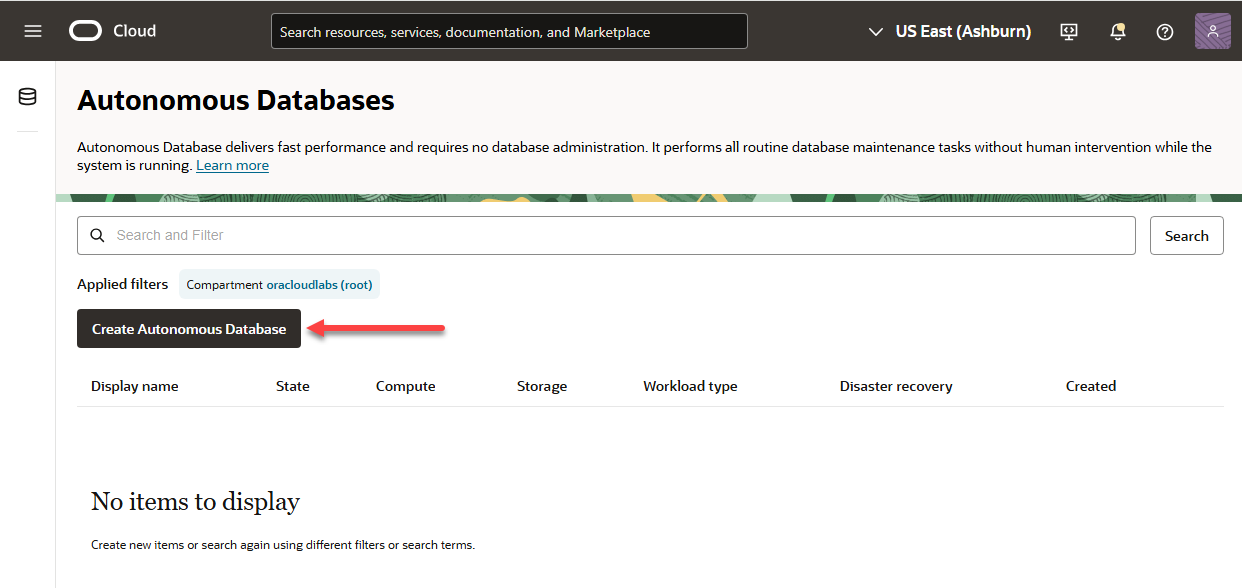Click the State column header
This screenshot has height=588, width=1242.
[x=293, y=386]
